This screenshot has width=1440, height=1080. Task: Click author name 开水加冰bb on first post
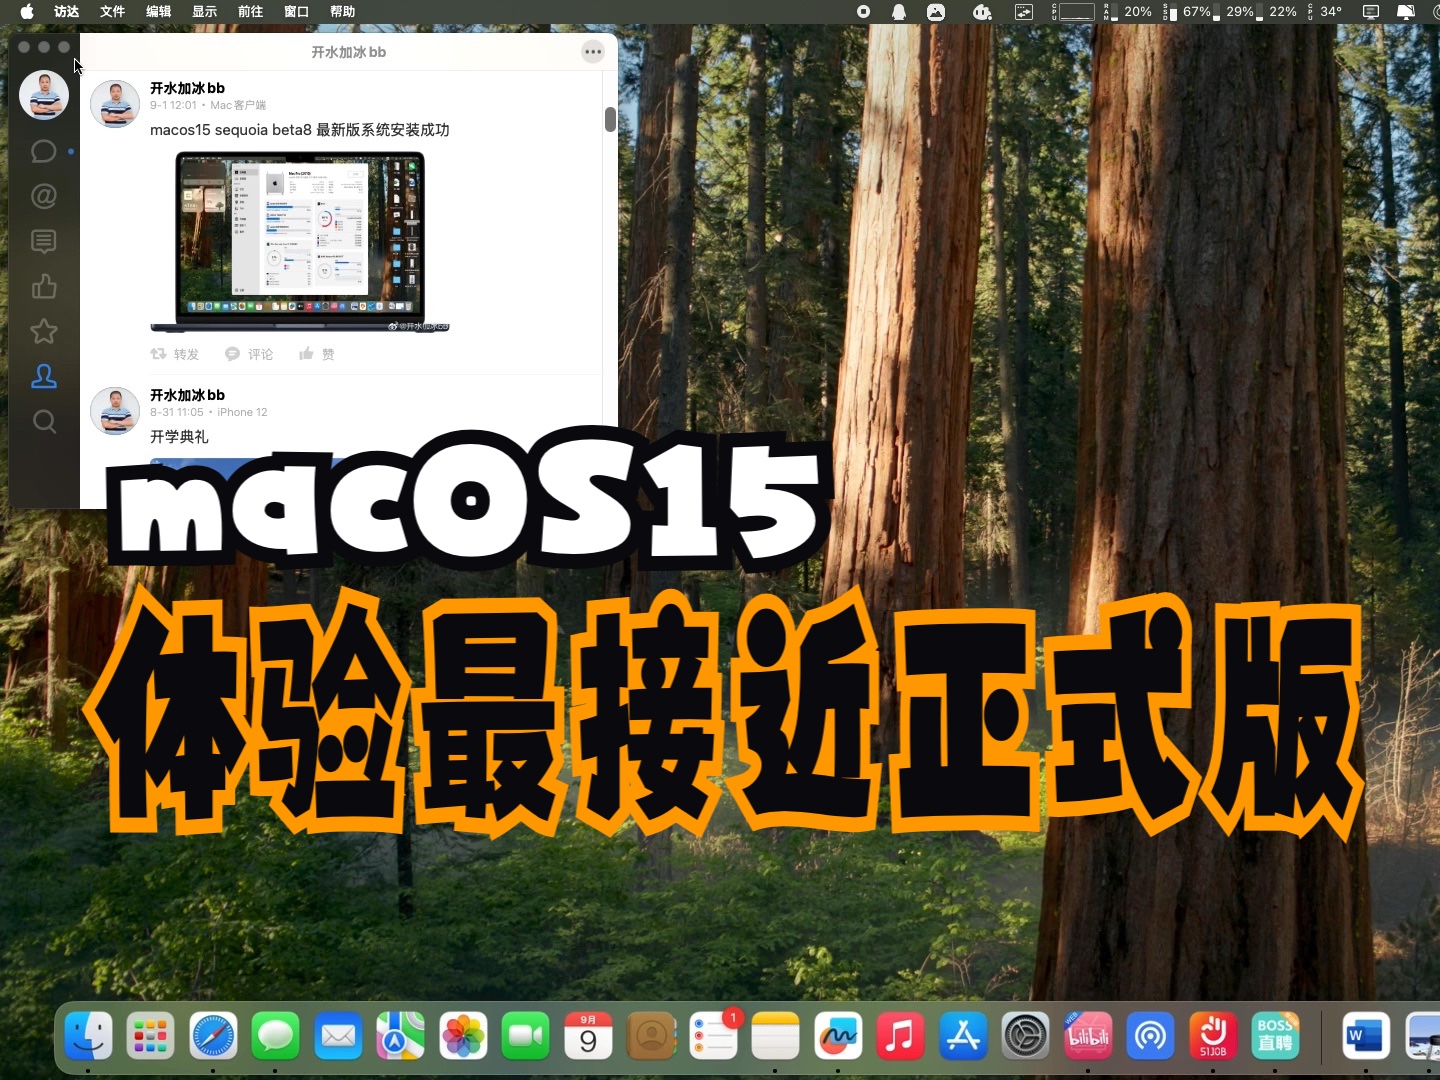pyautogui.click(x=187, y=88)
